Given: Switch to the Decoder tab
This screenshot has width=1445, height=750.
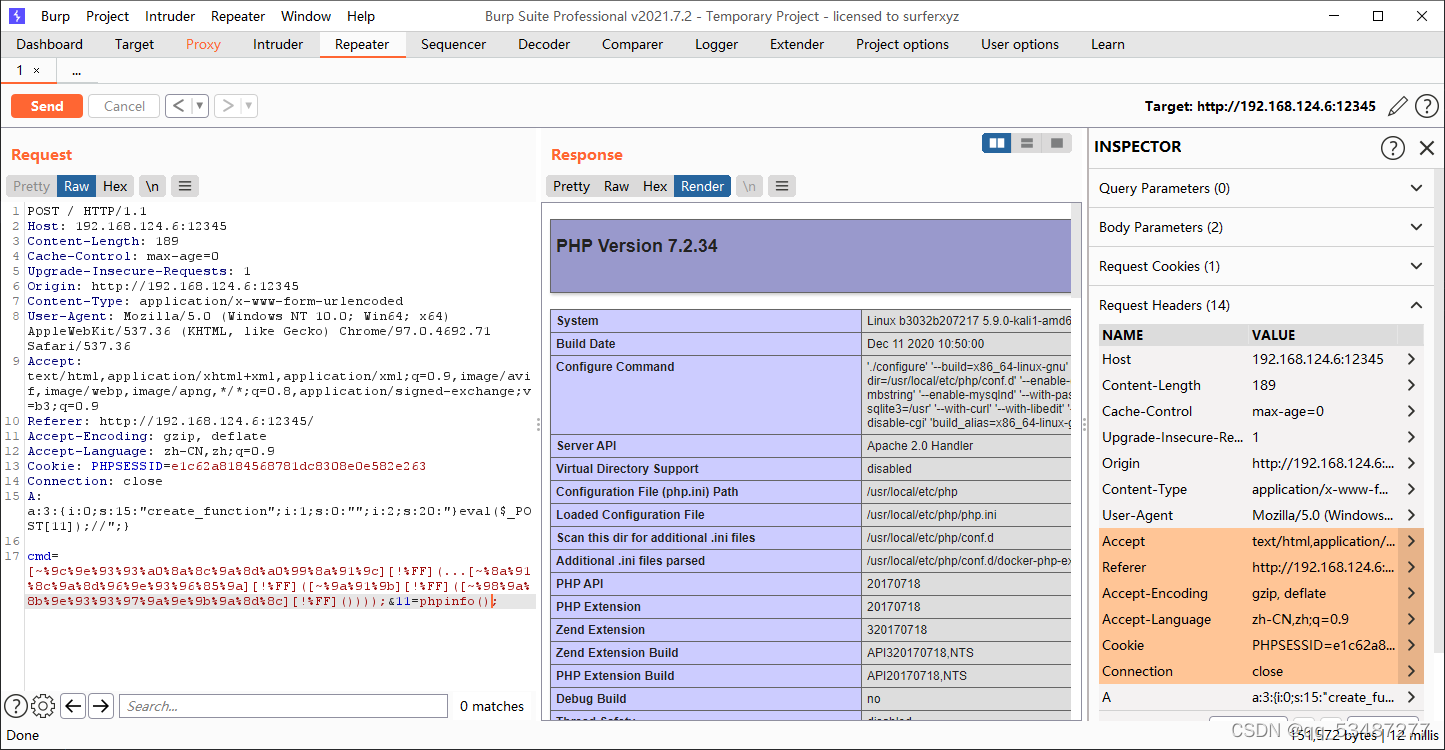Looking at the screenshot, I should point(544,44).
